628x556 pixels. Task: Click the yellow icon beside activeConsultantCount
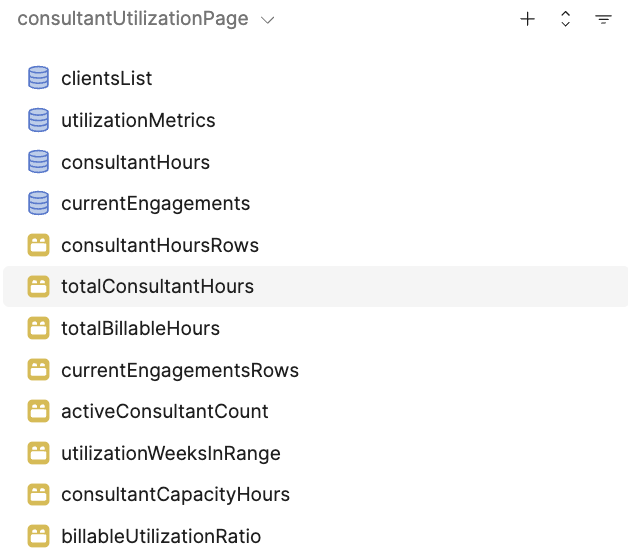point(38,411)
